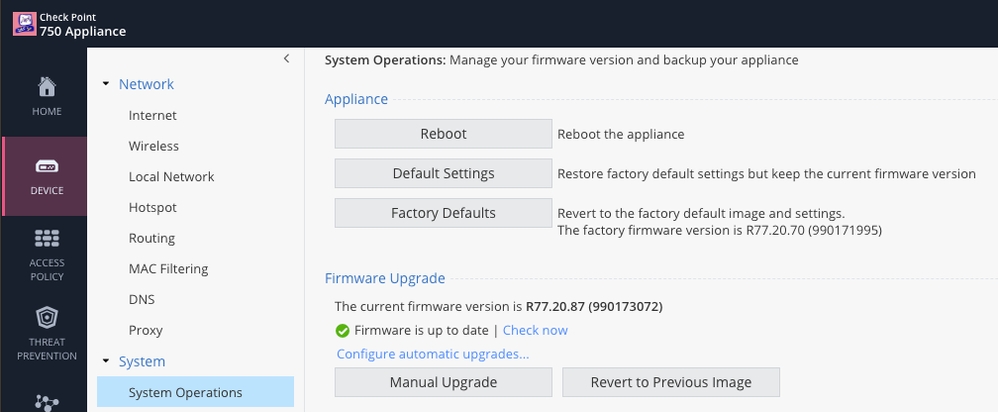Click the Firmware Upgrade section heading
The height and width of the screenshot is (412, 998).
(385, 278)
